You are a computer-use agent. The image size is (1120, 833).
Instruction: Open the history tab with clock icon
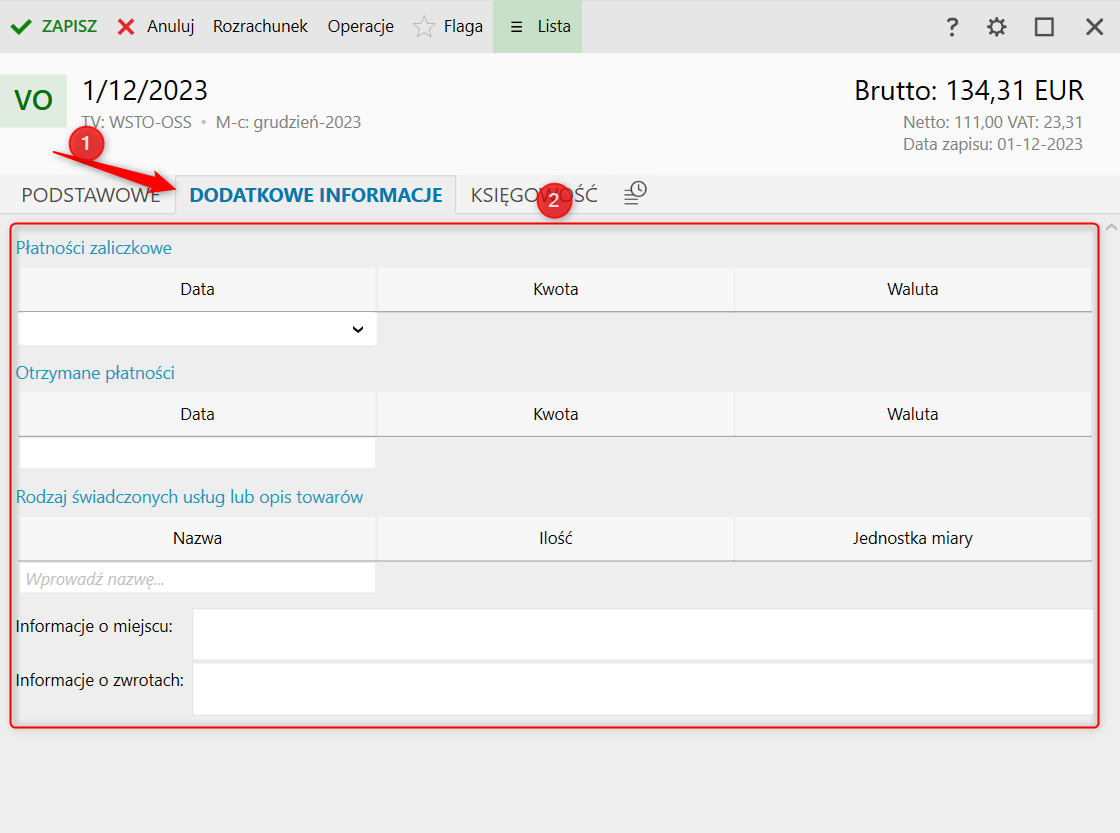tap(635, 194)
